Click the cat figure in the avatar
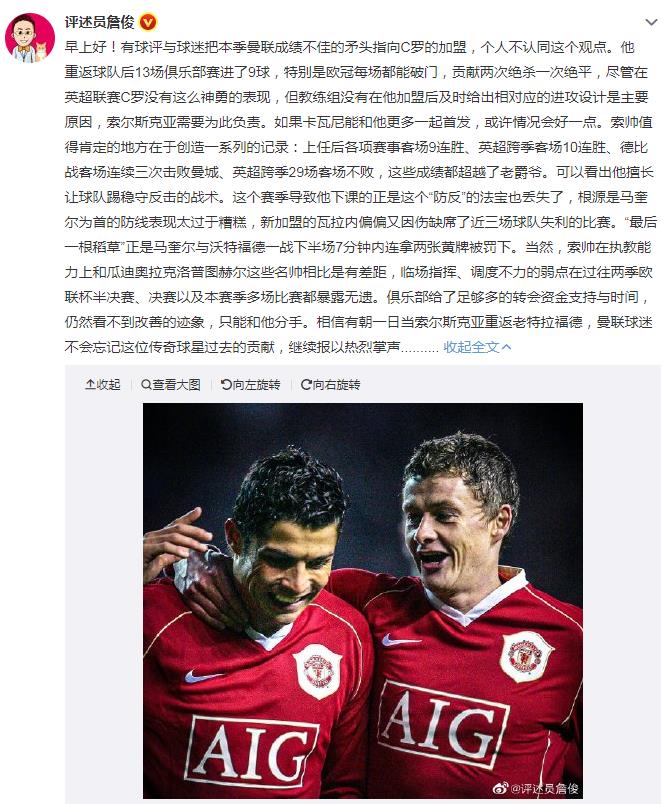This screenshot has width=661, height=804. pyautogui.click(x=40, y=52)
